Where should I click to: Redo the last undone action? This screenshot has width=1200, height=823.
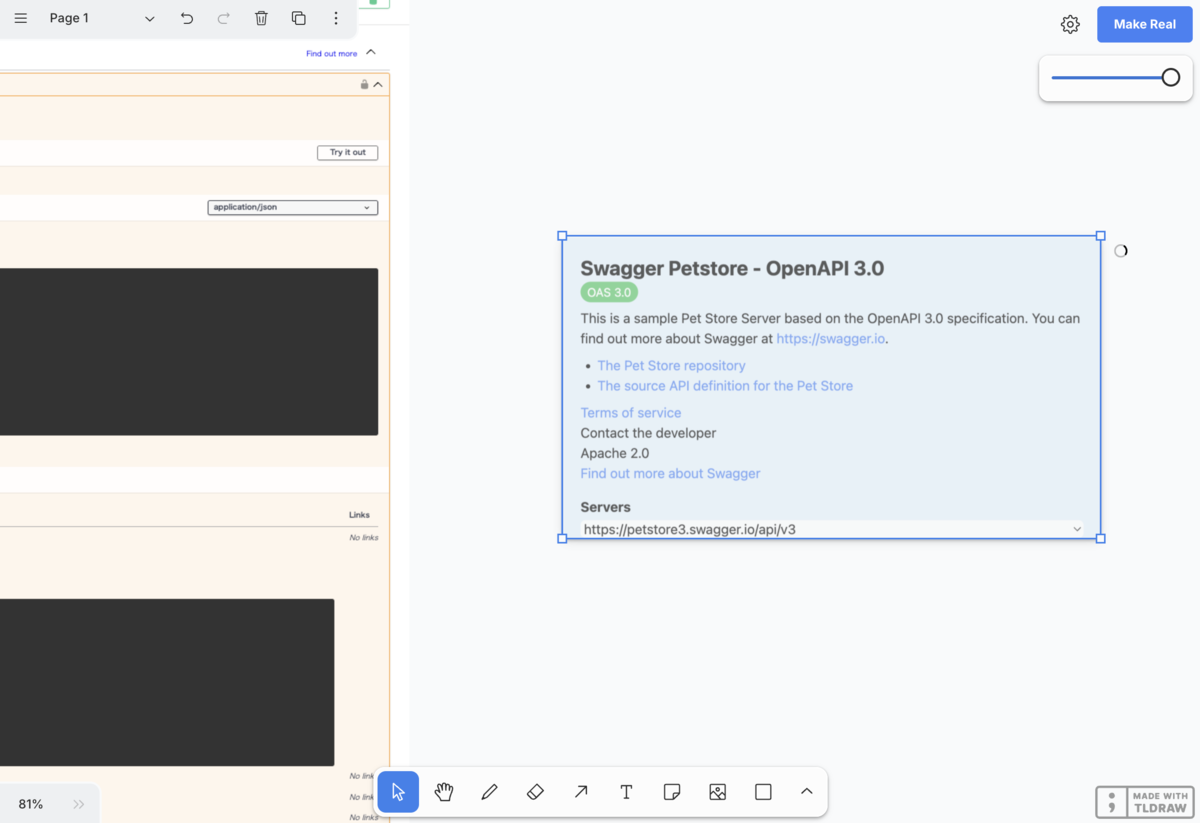224,18
